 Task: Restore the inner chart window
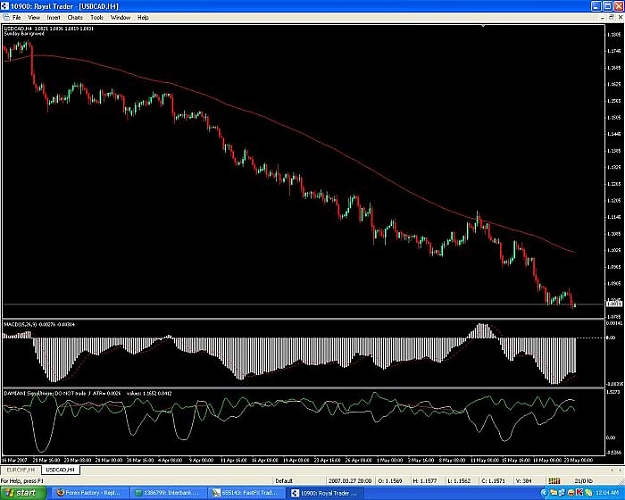pyautogui.click(x=611, y=18)
